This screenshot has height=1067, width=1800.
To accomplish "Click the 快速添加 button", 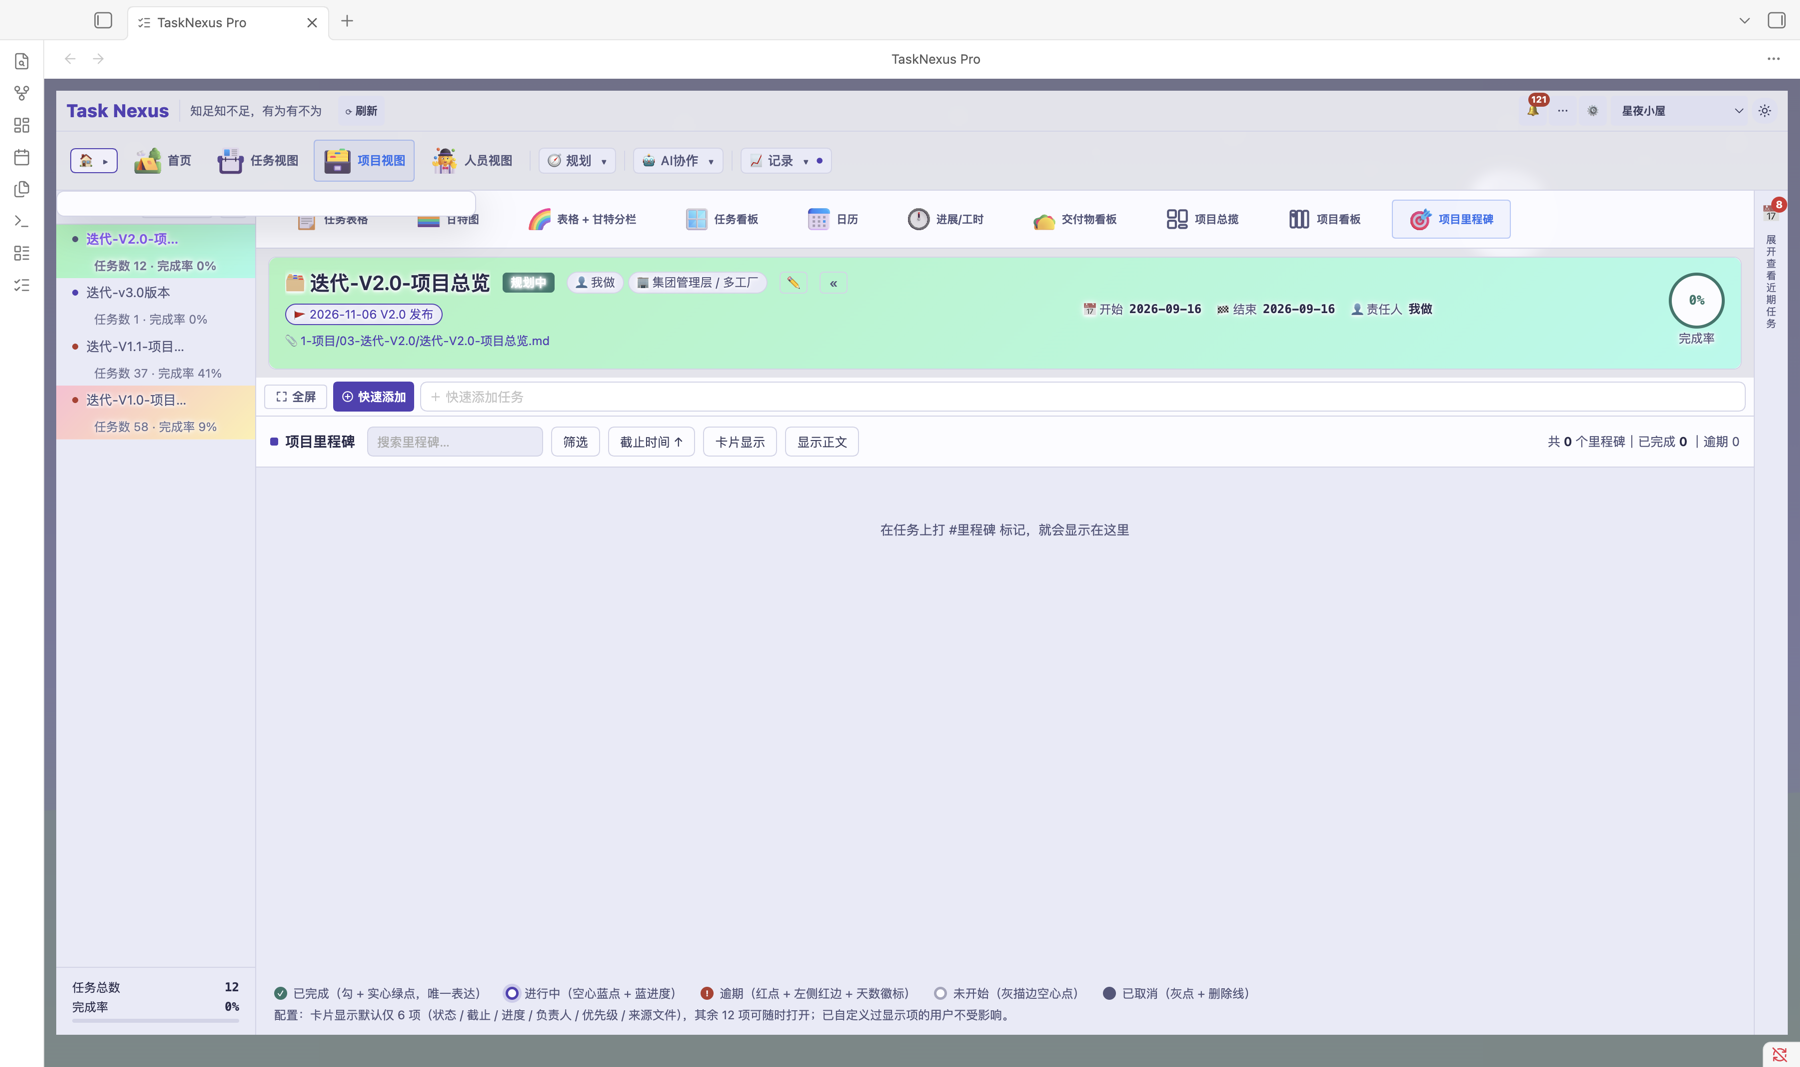I will [374, 397].
